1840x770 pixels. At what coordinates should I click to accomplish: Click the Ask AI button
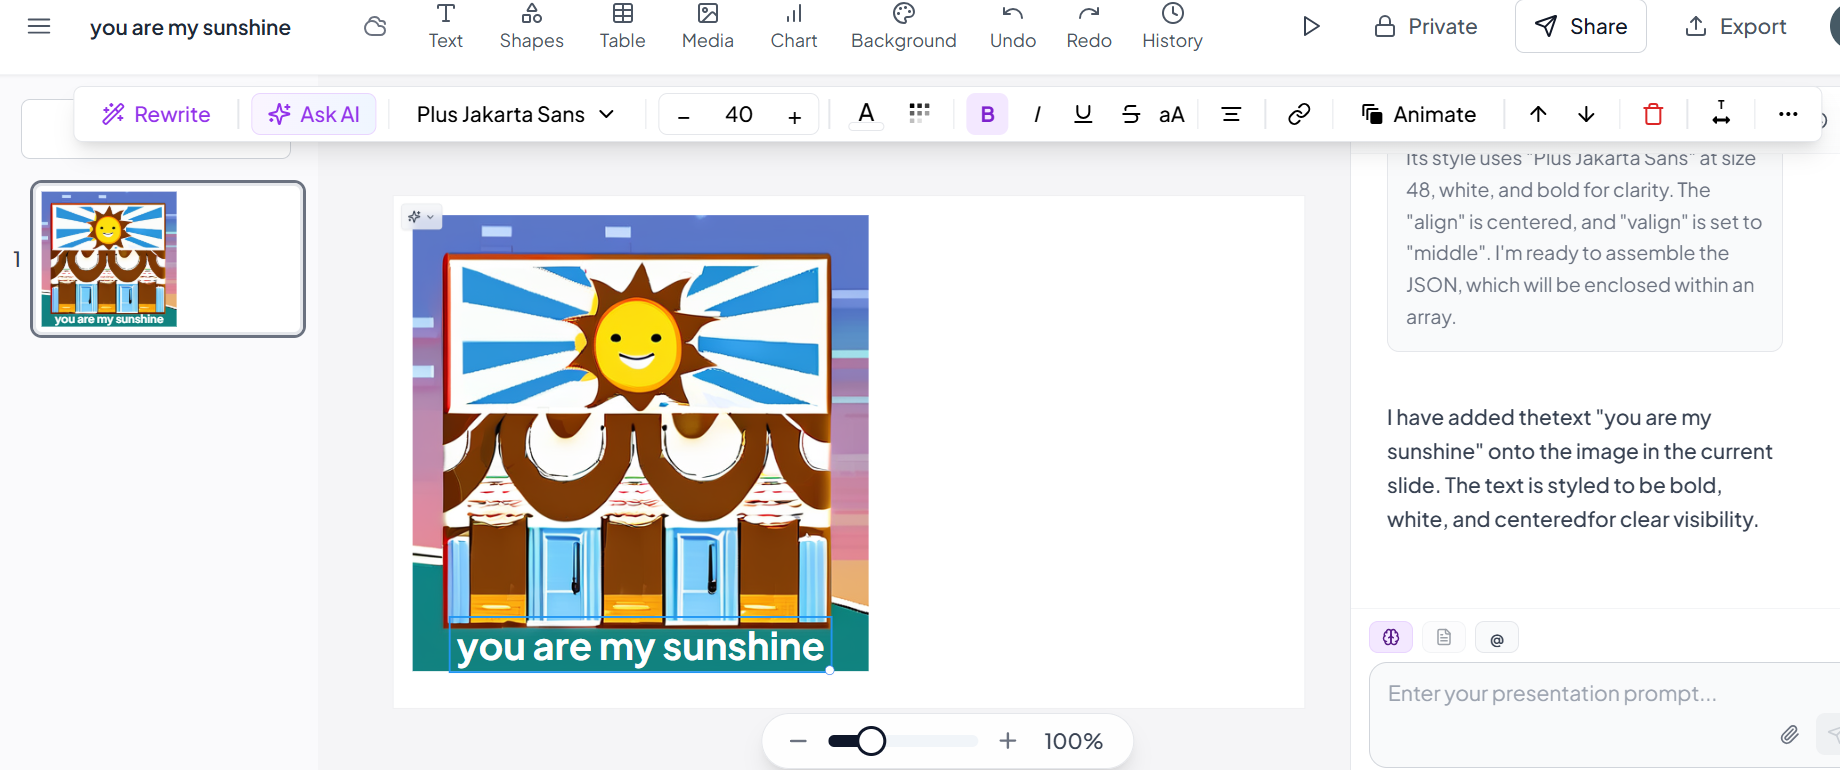pyautogui.click(x=314, y=115)
